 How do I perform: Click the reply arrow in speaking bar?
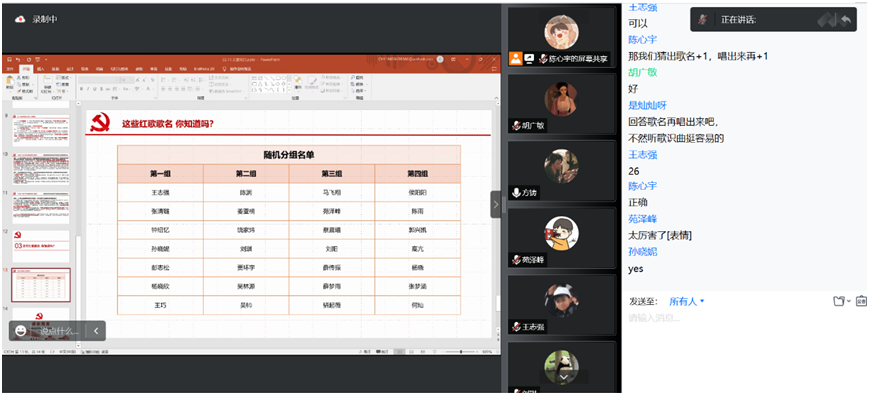pos(845,20)
